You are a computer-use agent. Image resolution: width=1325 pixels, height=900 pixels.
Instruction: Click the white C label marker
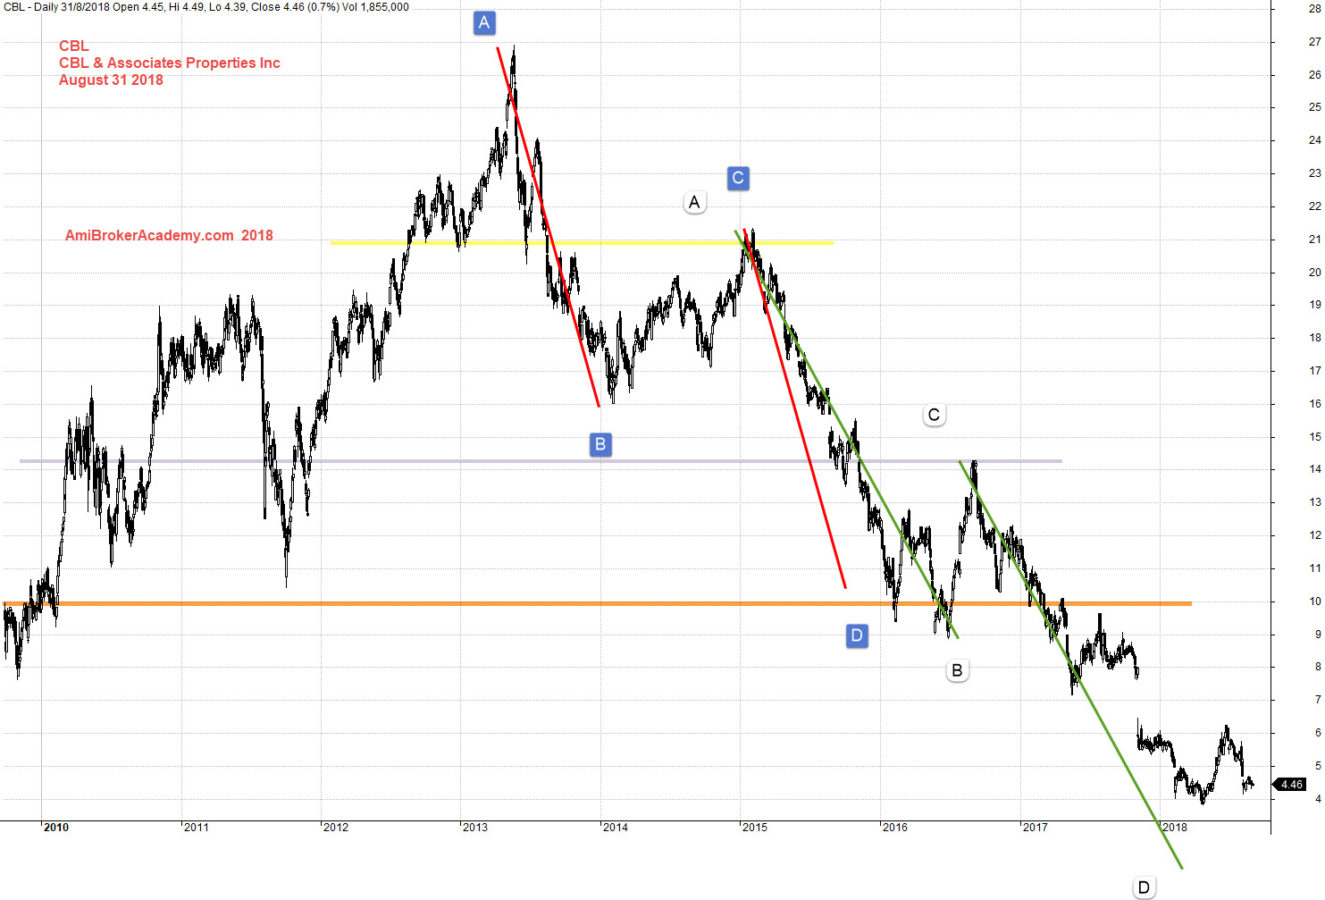933,415
